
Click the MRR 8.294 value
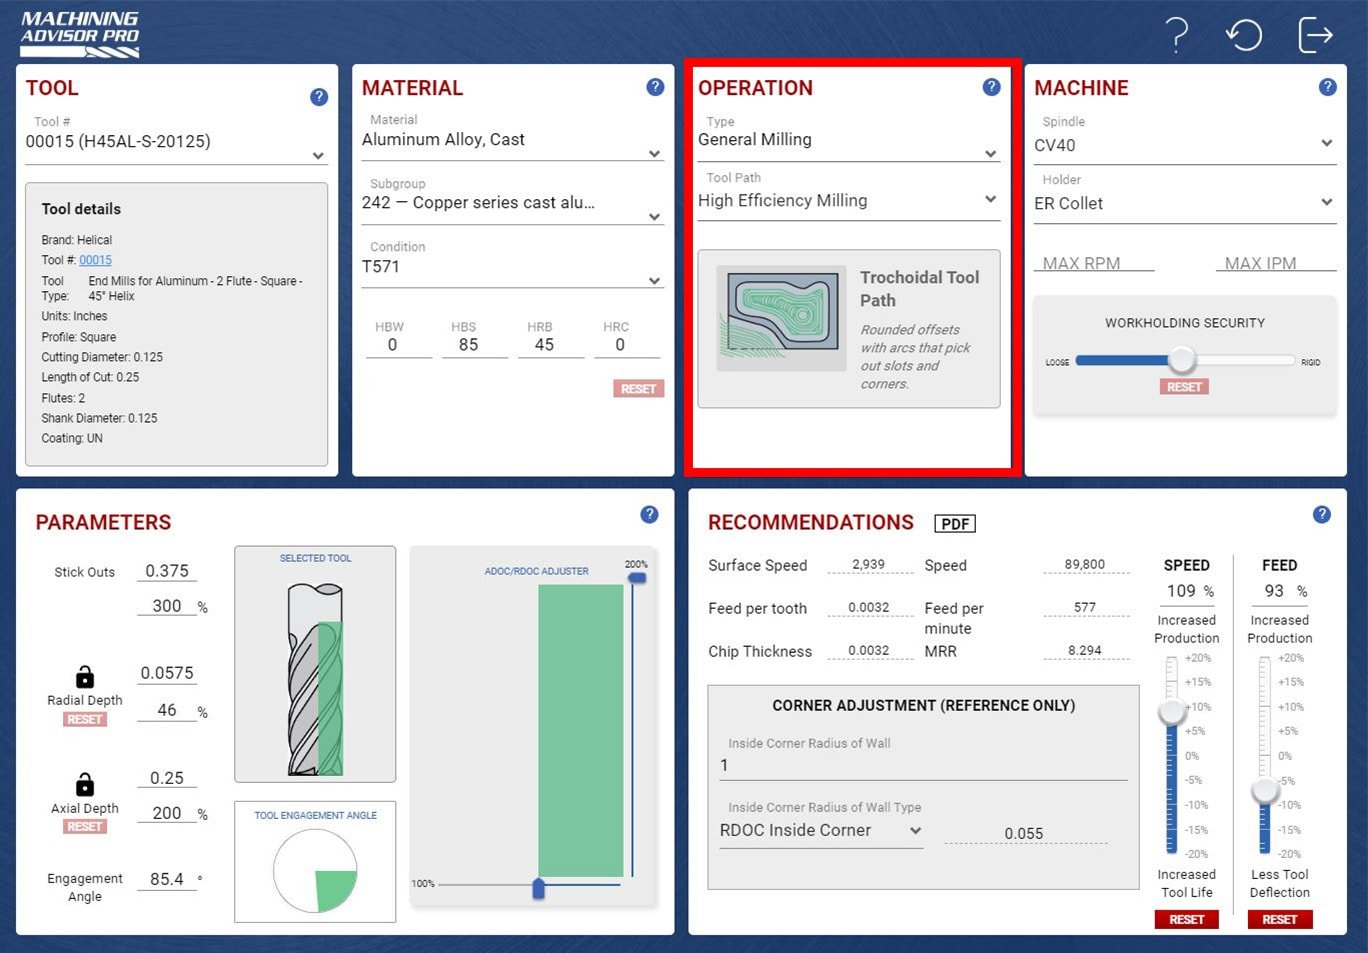[1085, 650]
